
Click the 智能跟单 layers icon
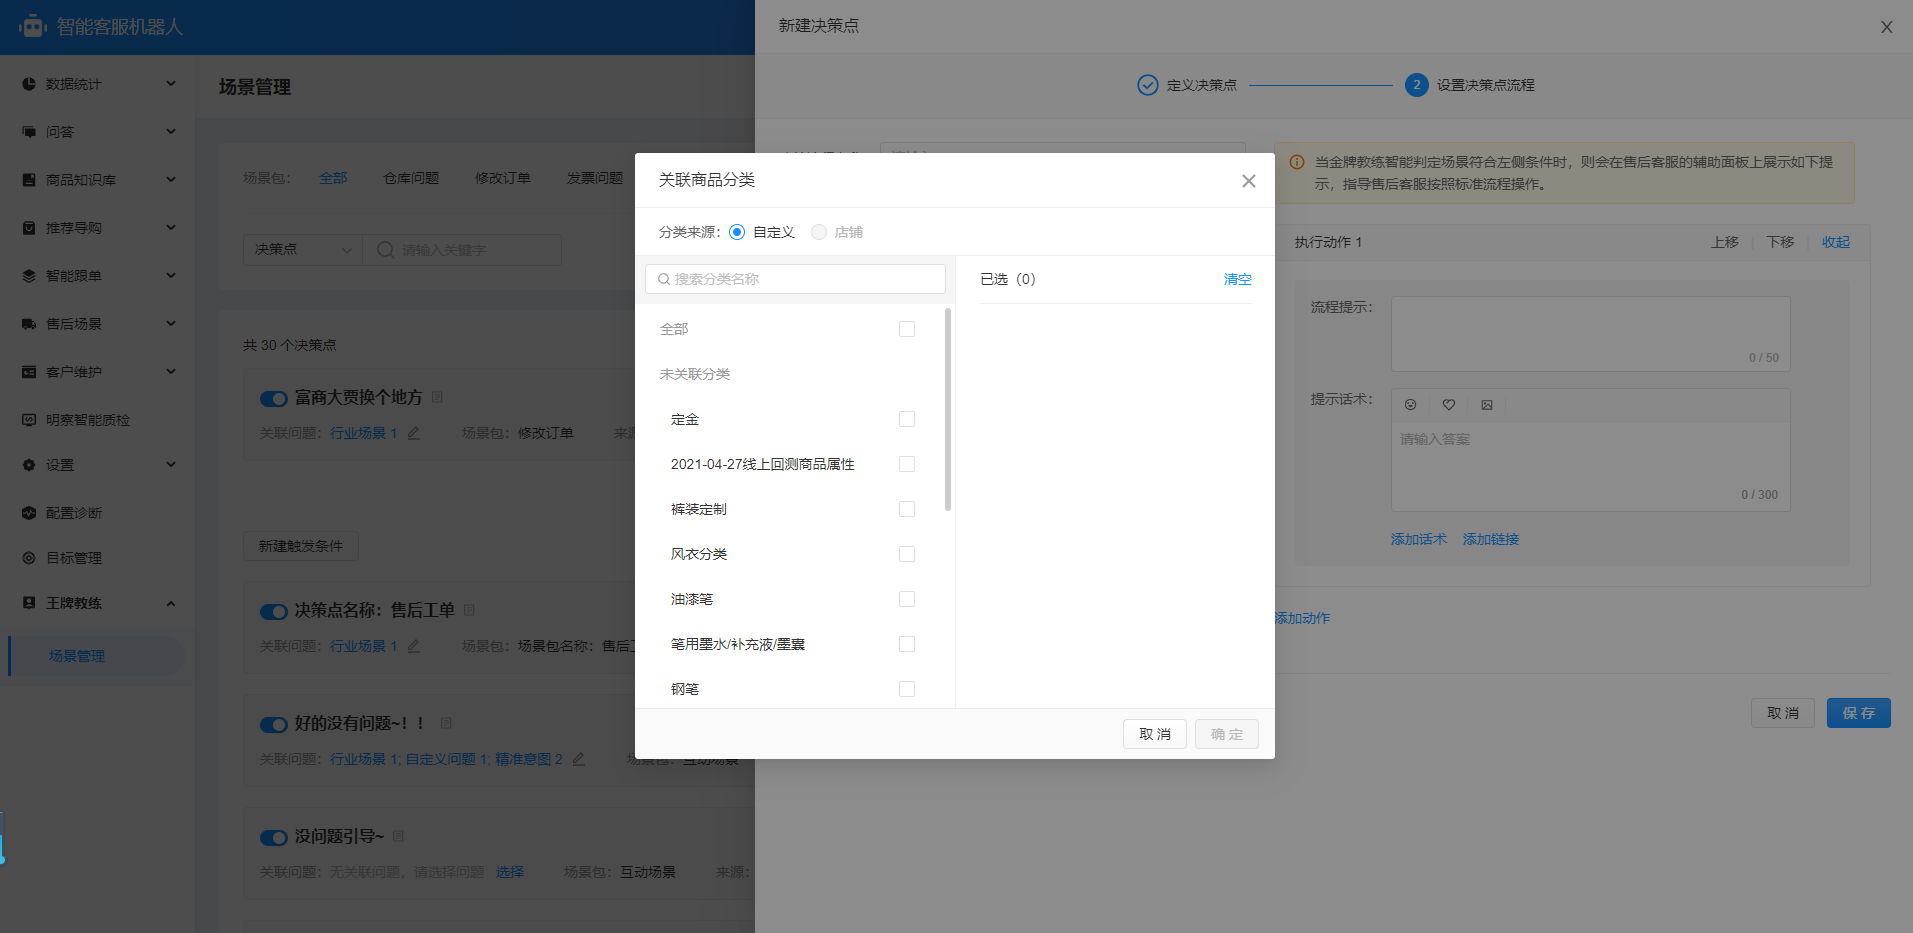[x=29, y=276]
